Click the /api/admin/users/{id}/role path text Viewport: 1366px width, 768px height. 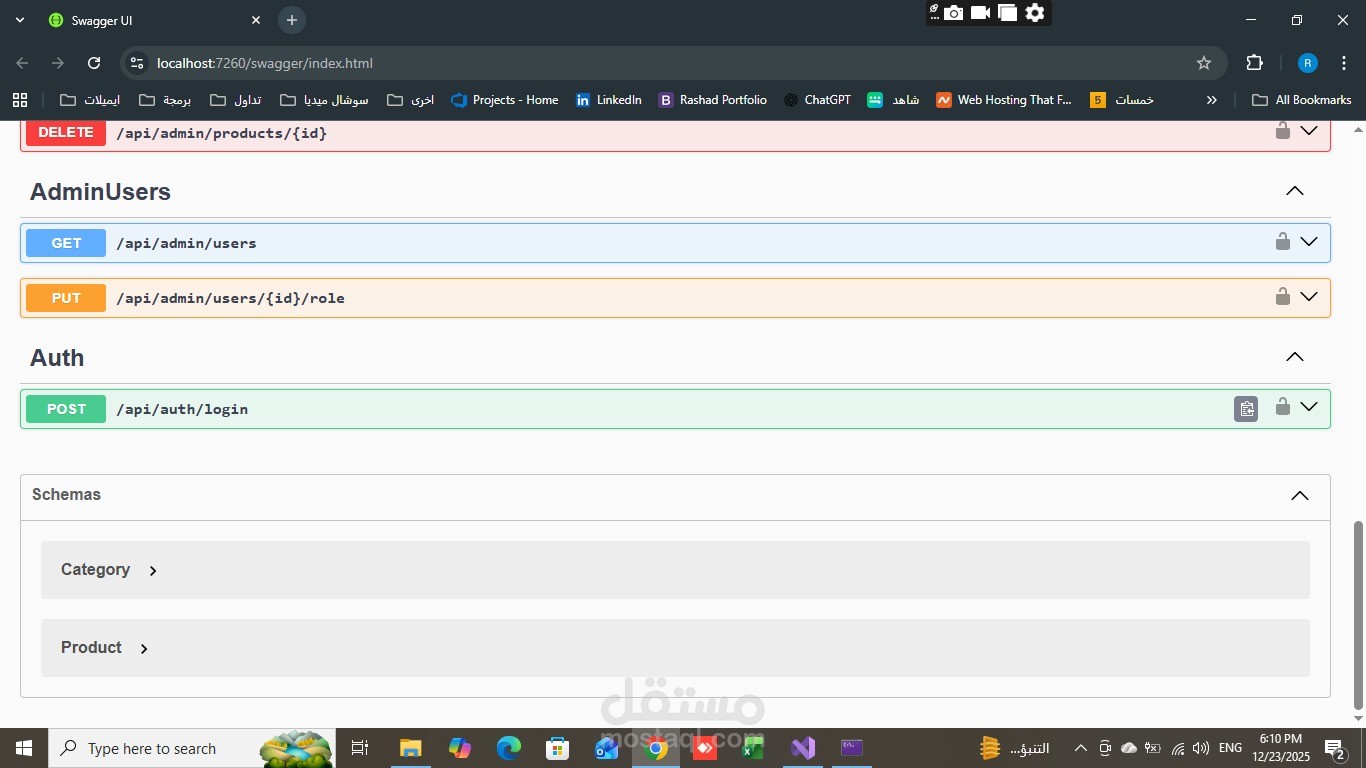(231, 298)
